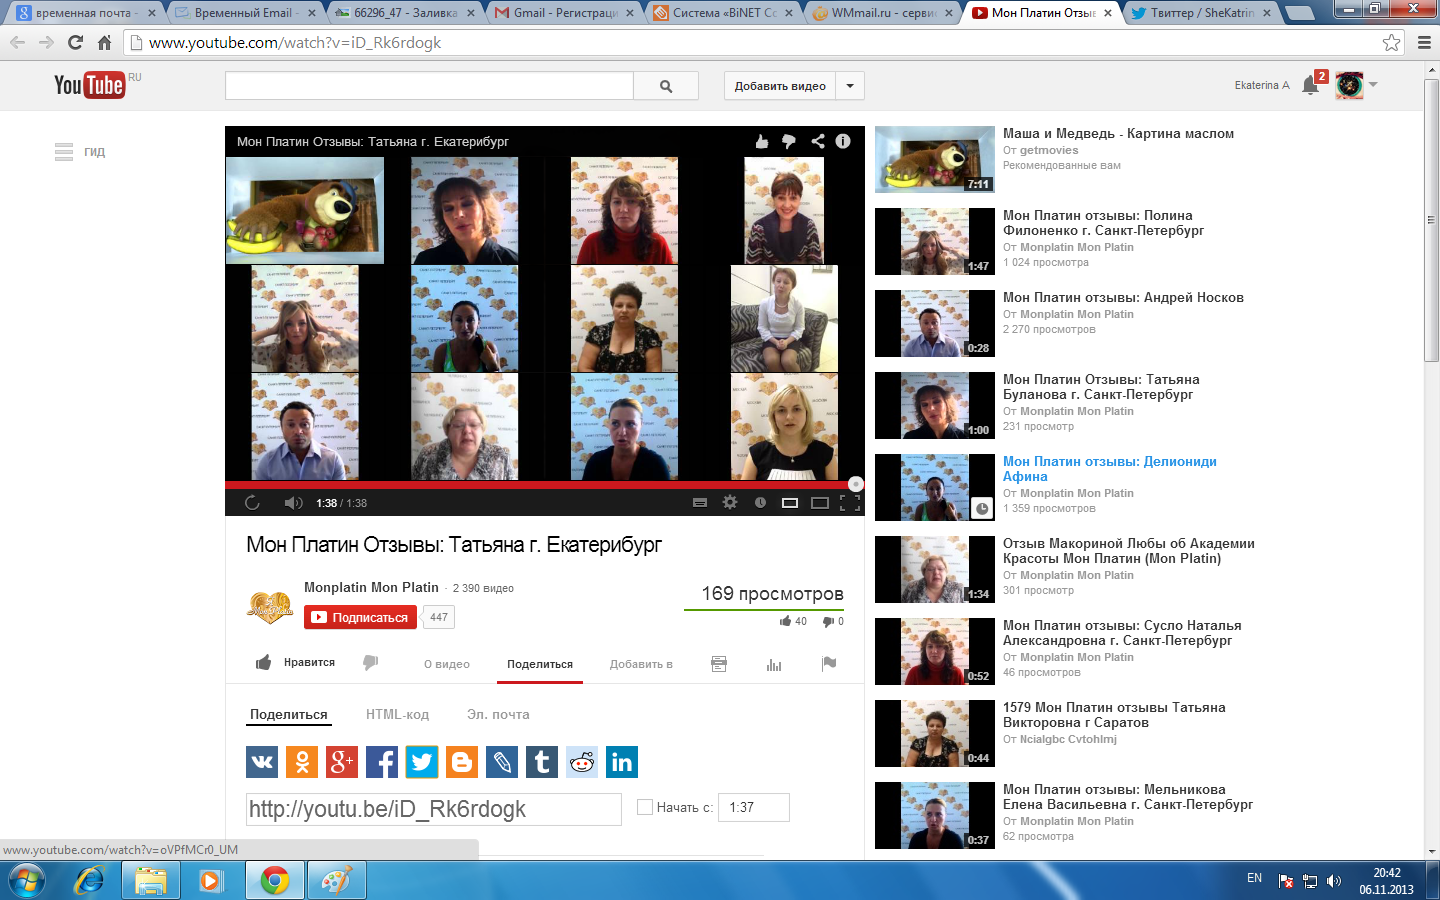Click the 'Нравится' like button

tap(296, 662)
